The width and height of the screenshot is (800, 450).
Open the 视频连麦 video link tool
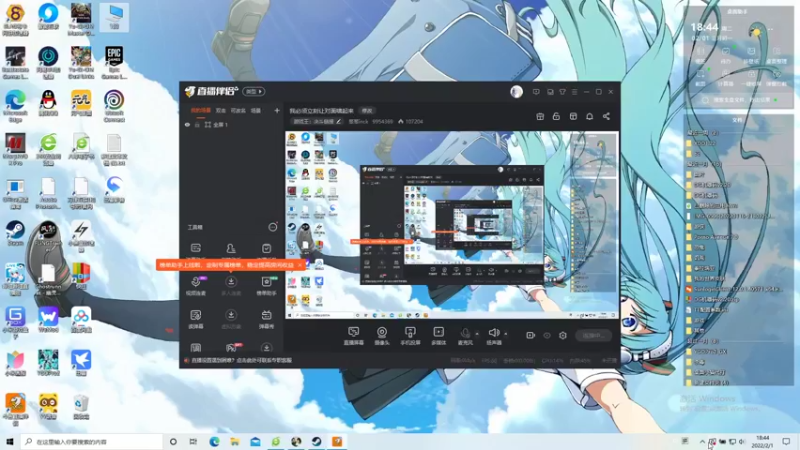pyautogui.click(x=196, y=286)
